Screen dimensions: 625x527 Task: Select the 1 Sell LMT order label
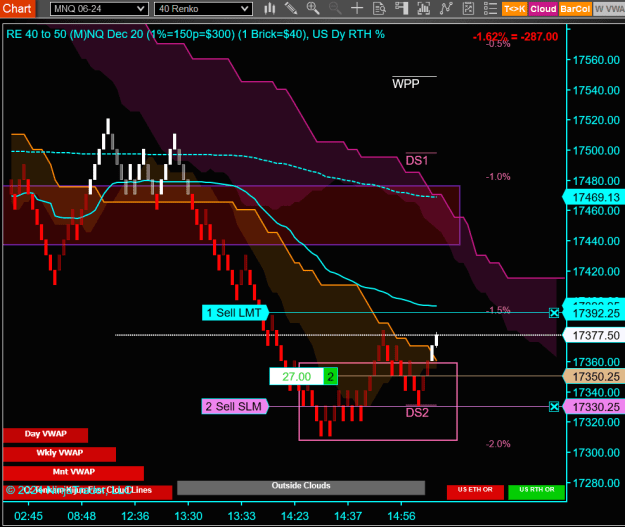point(235,313)
